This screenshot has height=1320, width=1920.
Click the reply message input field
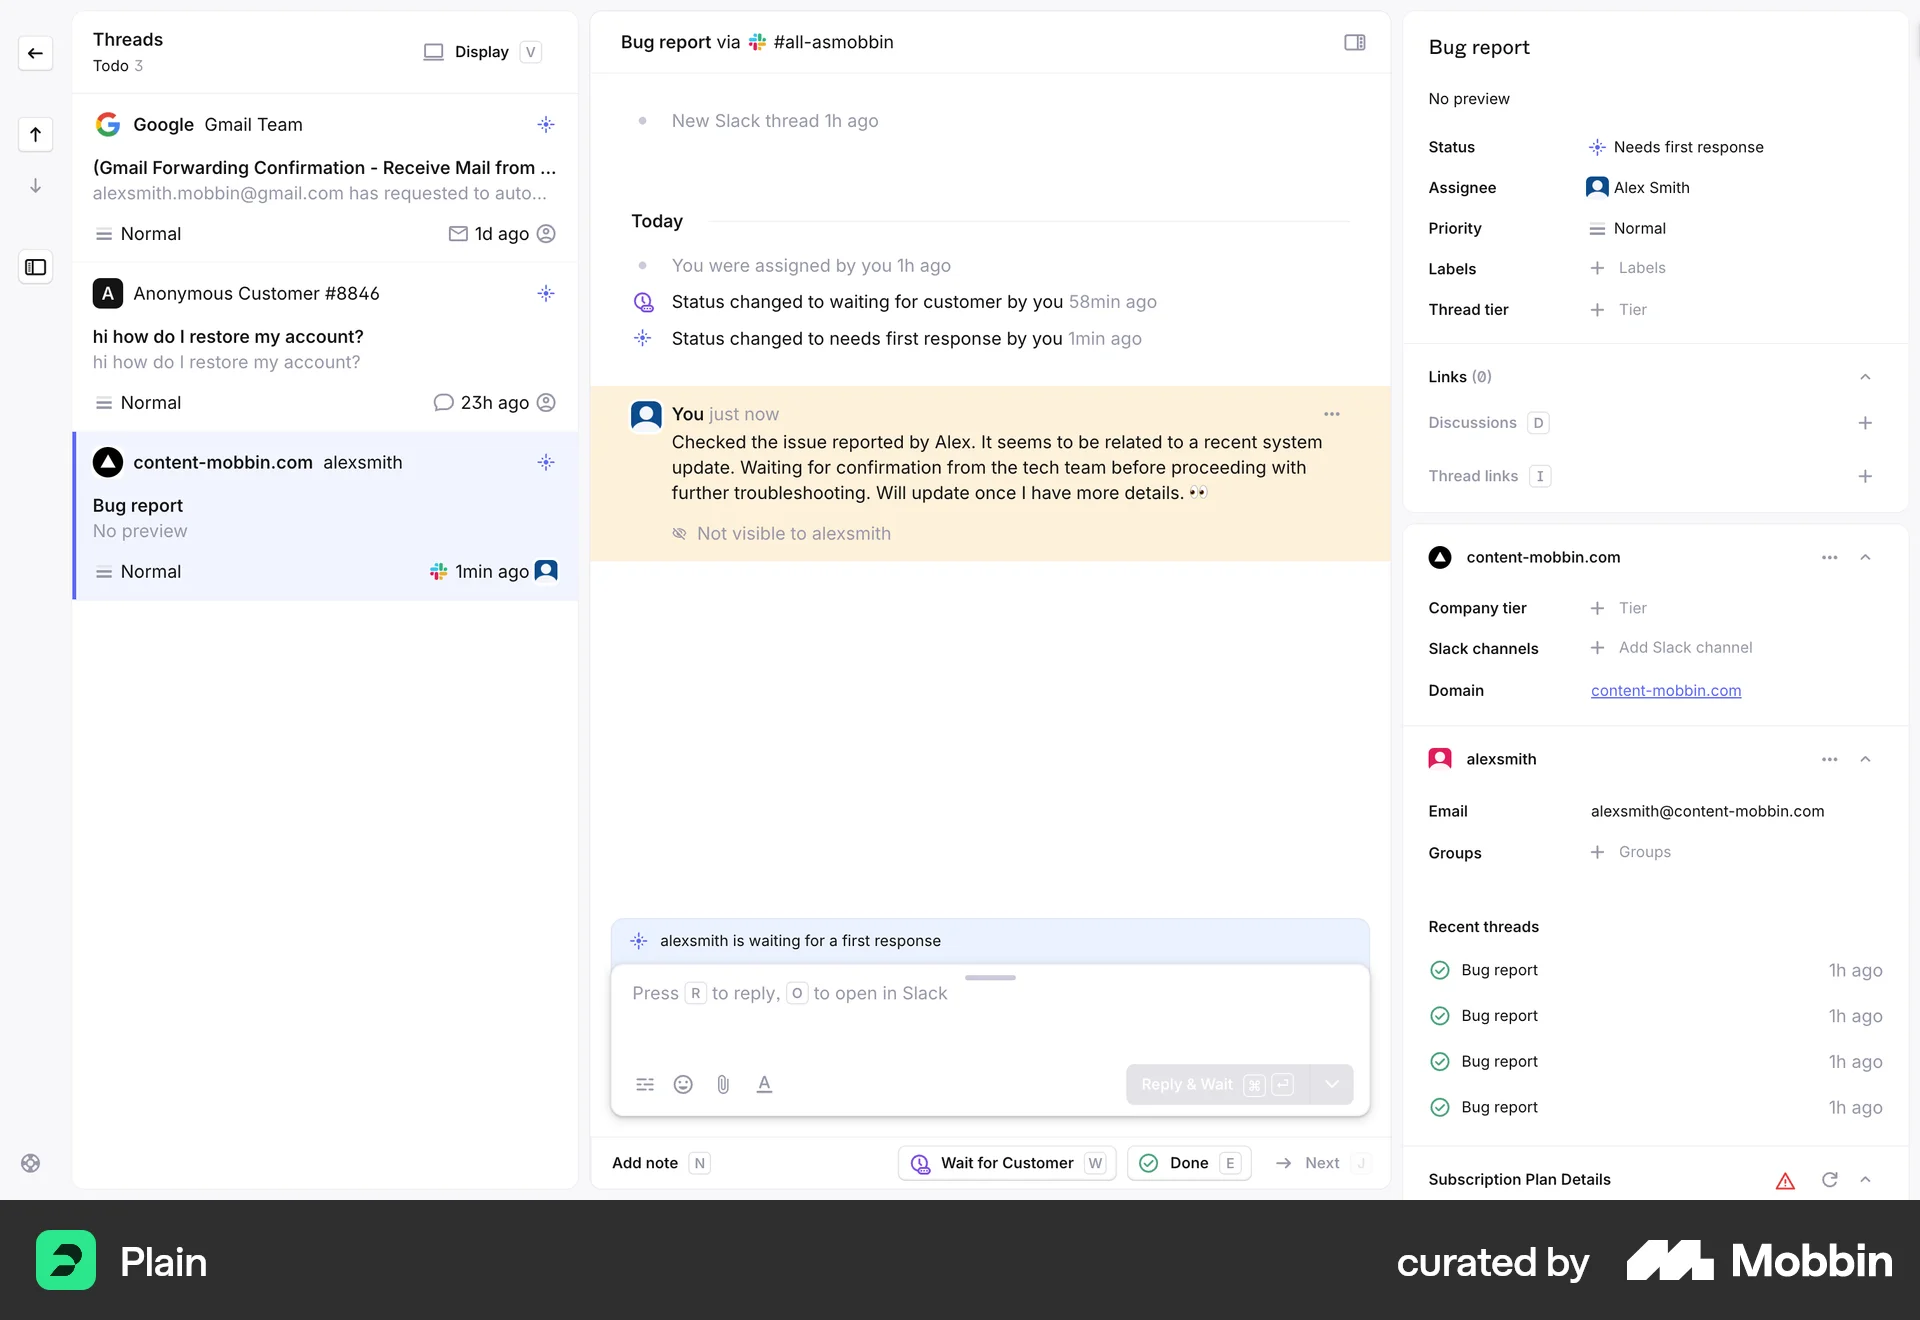[x=990, y=1015]
